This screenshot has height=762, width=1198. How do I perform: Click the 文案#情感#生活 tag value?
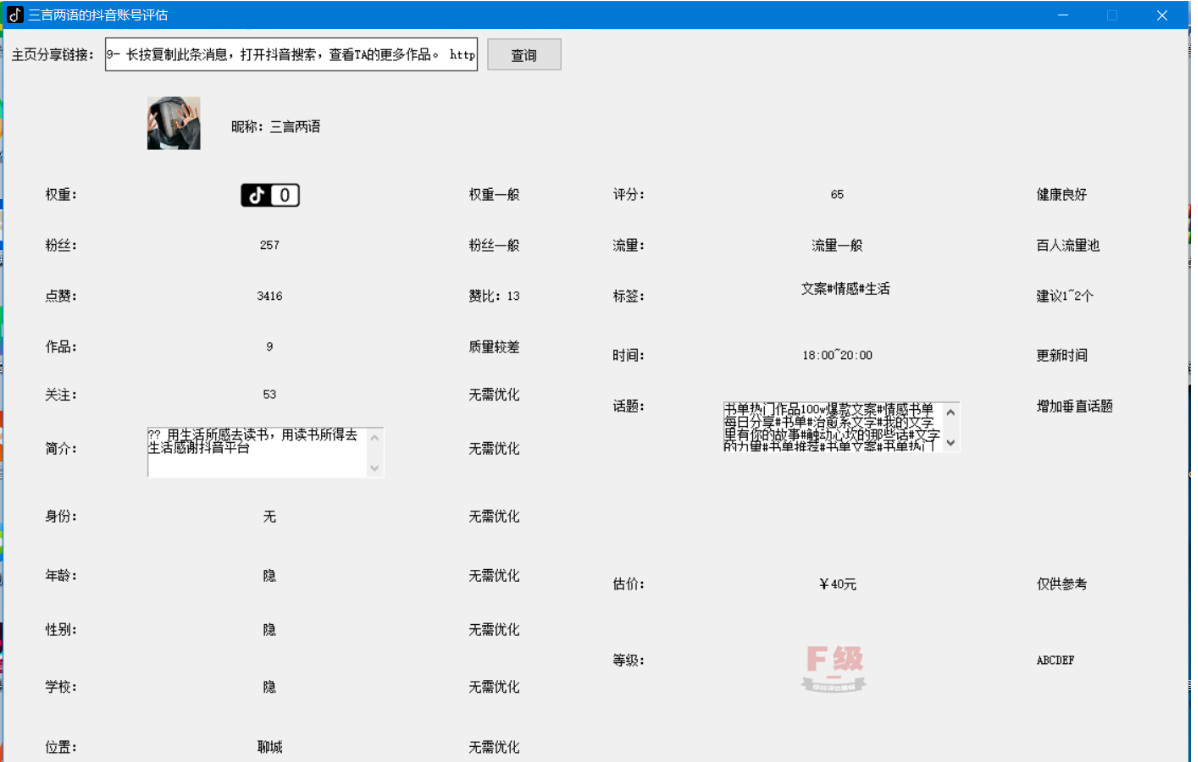(845, 289)
